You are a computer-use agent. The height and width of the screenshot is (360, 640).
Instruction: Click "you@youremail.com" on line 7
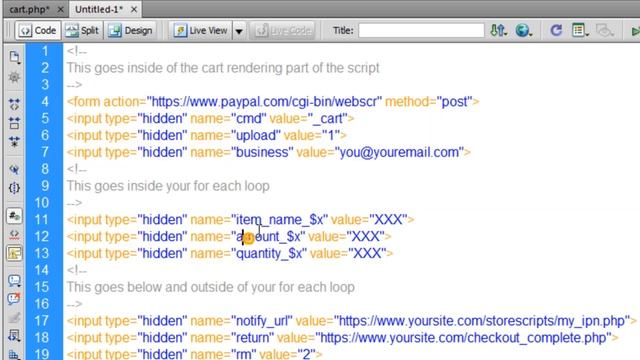pos(399,152)
